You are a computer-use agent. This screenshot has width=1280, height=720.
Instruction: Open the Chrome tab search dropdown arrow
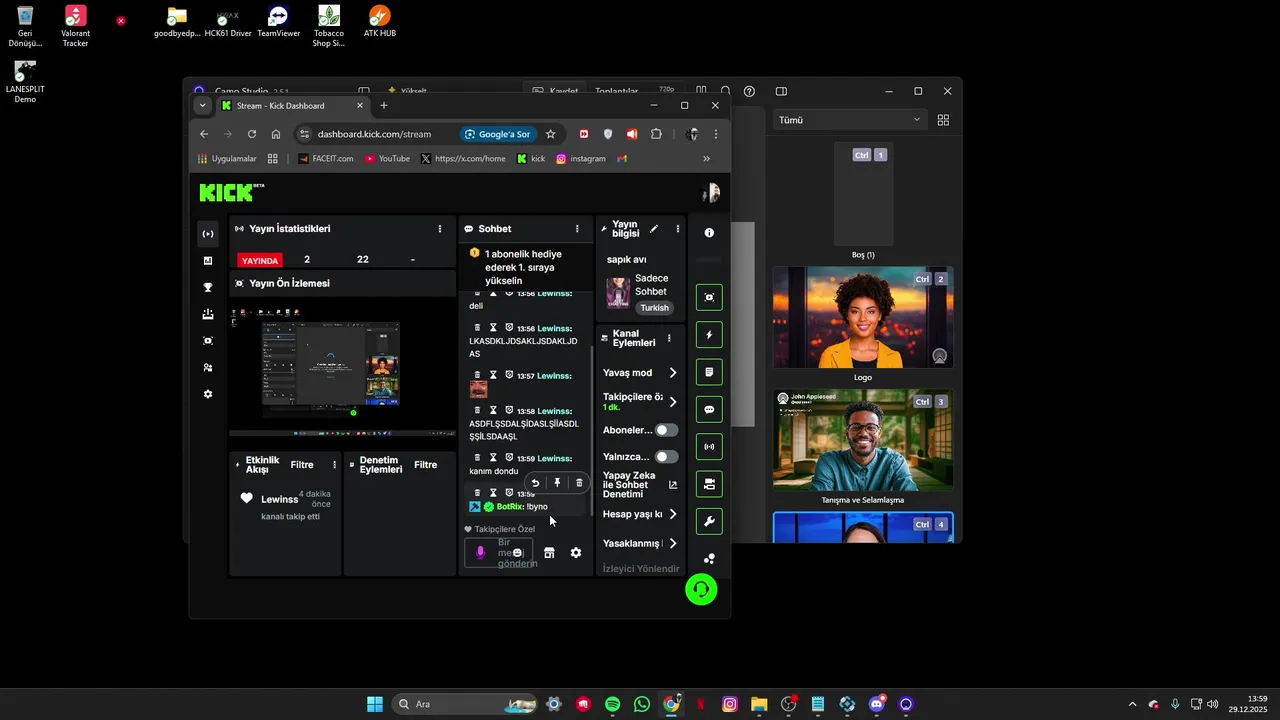[x=203, y=105]
